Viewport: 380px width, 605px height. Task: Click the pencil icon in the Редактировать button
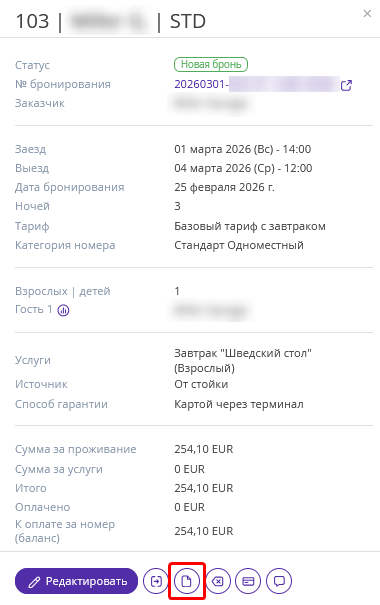click(34, 582)
